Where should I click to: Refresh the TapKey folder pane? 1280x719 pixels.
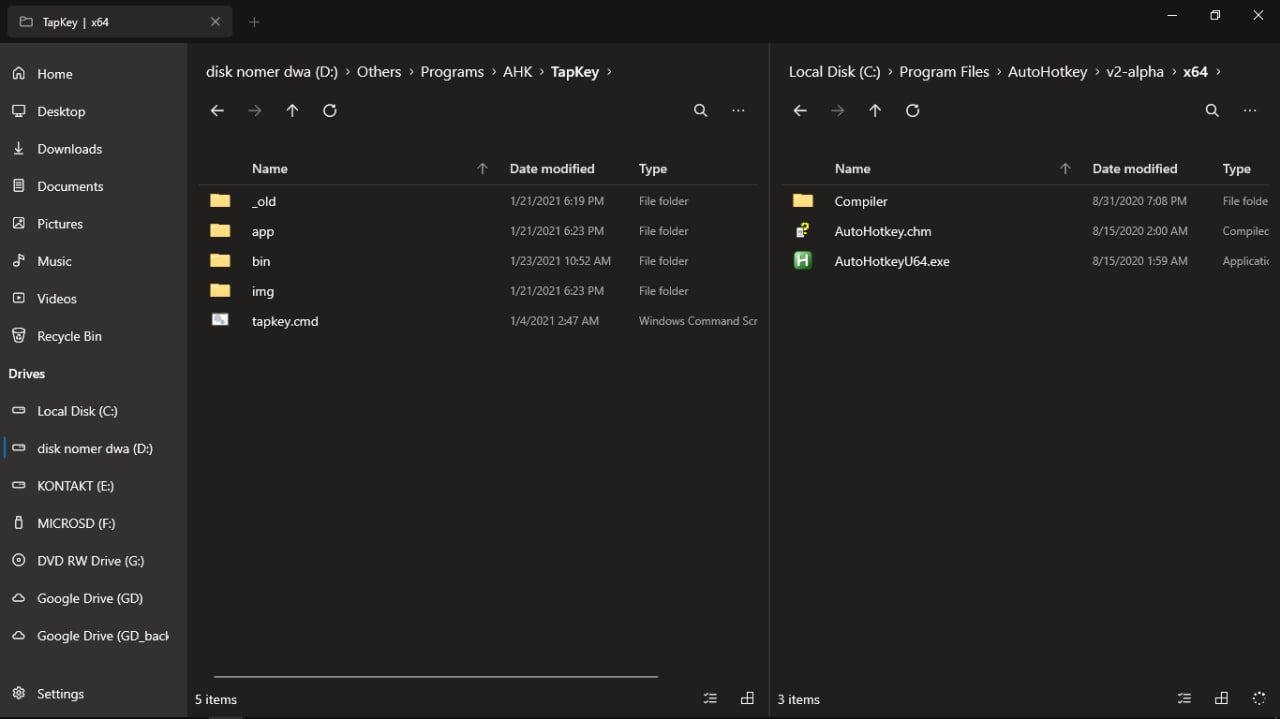pos(330,111)
